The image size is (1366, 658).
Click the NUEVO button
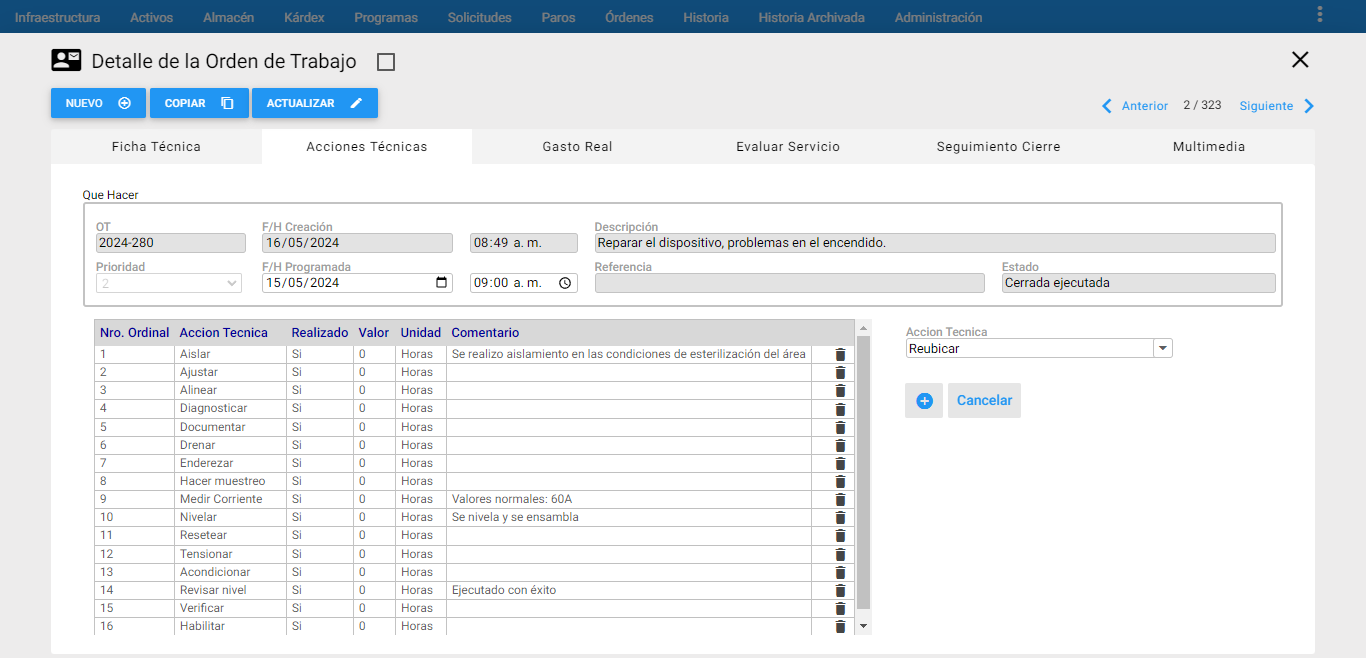tap(98, 103)
